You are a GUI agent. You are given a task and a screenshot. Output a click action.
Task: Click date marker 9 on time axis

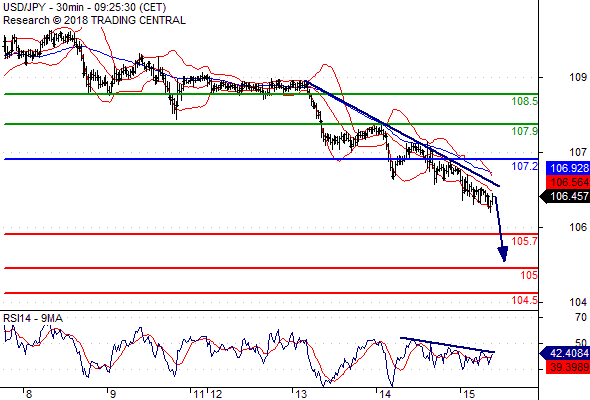pyautogui.click(x=112, y=394)
